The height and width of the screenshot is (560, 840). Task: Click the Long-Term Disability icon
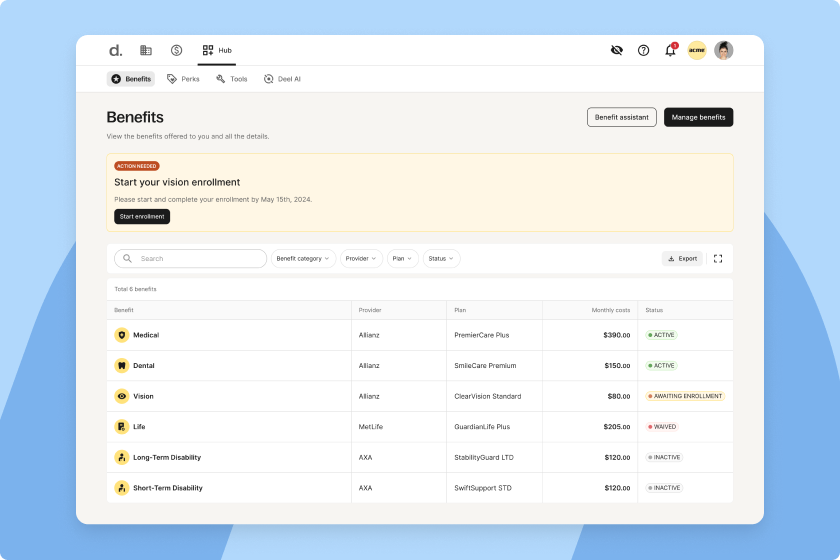click(x=122, y=457)
